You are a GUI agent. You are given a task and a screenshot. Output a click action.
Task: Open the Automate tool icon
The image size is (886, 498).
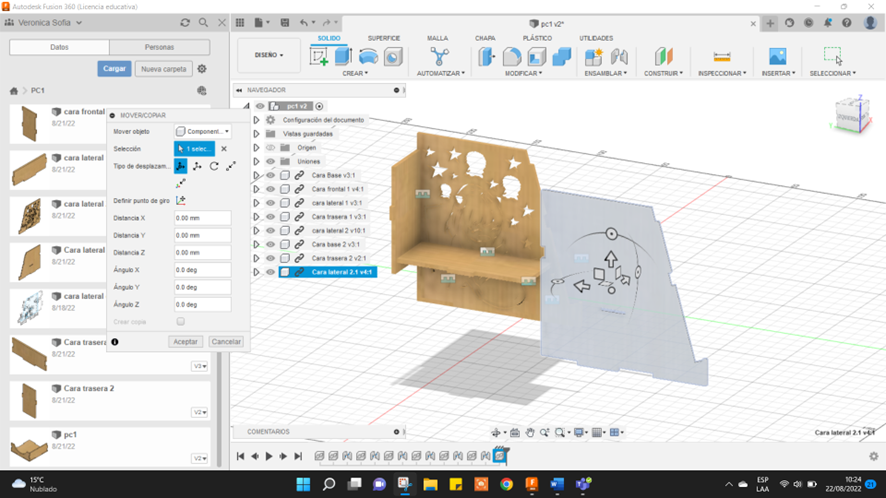coord(440,57)
